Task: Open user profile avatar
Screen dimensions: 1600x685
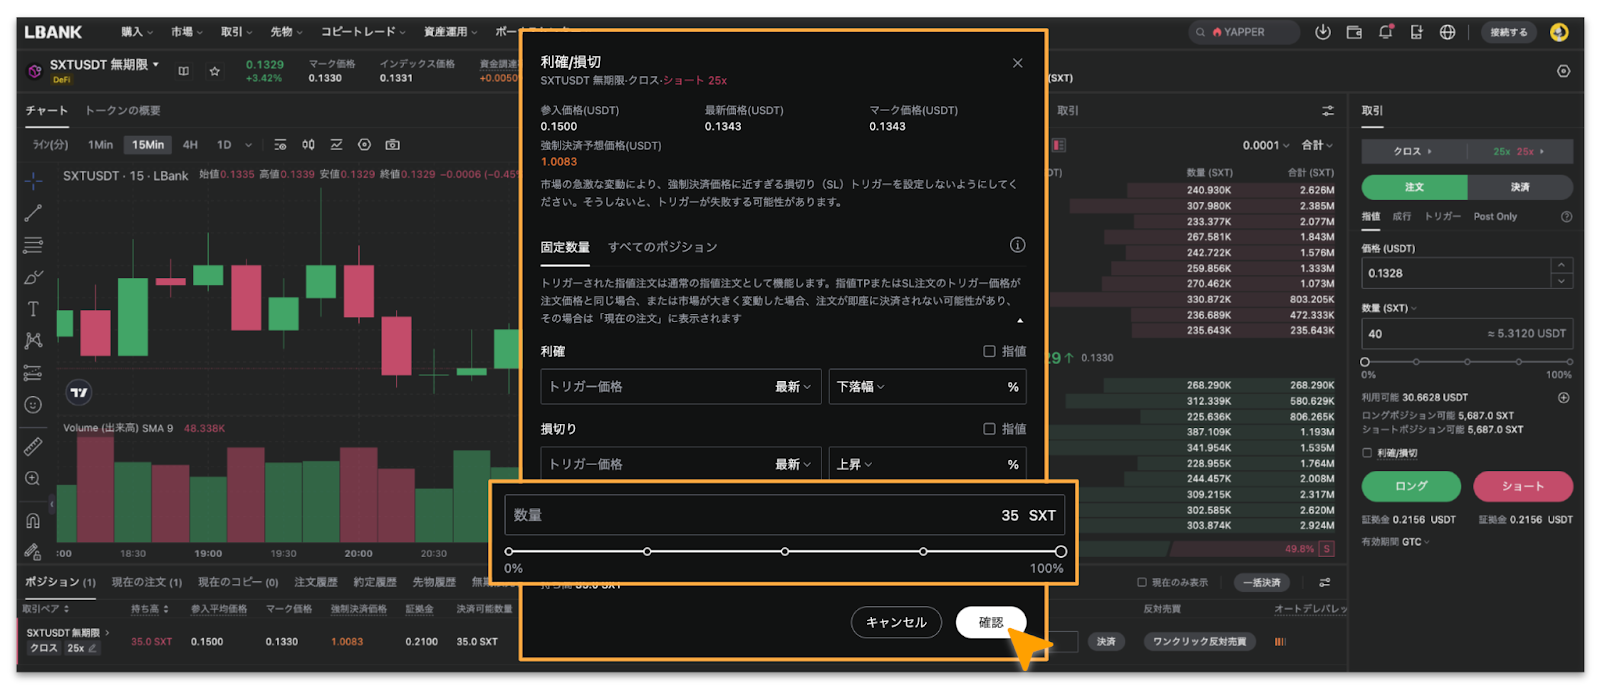Action: [1558, 32]
